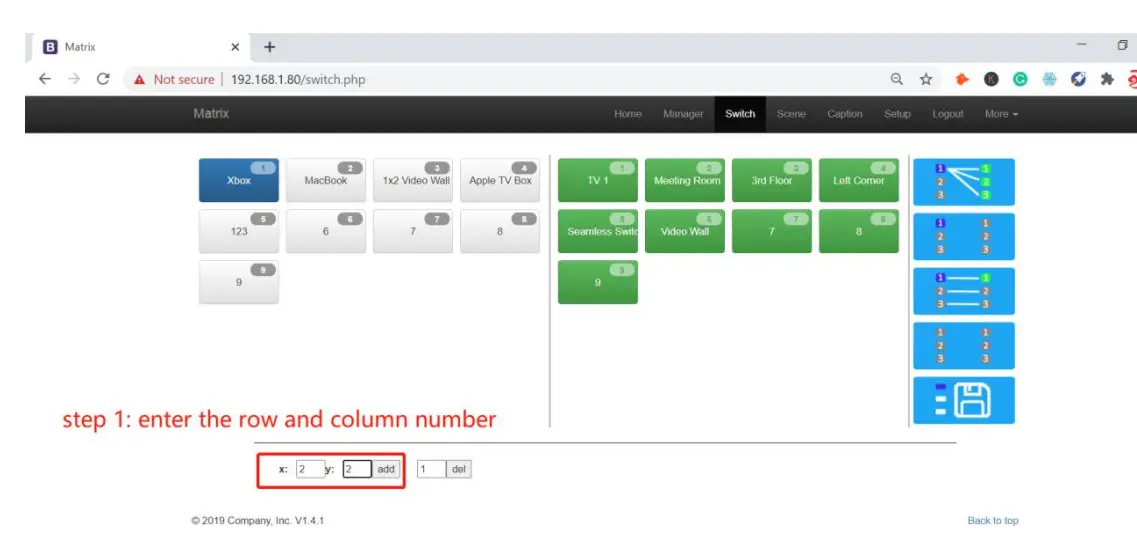1137x551 pixels.
Task: Open the Home nav item
Action: tap(627, 114)
